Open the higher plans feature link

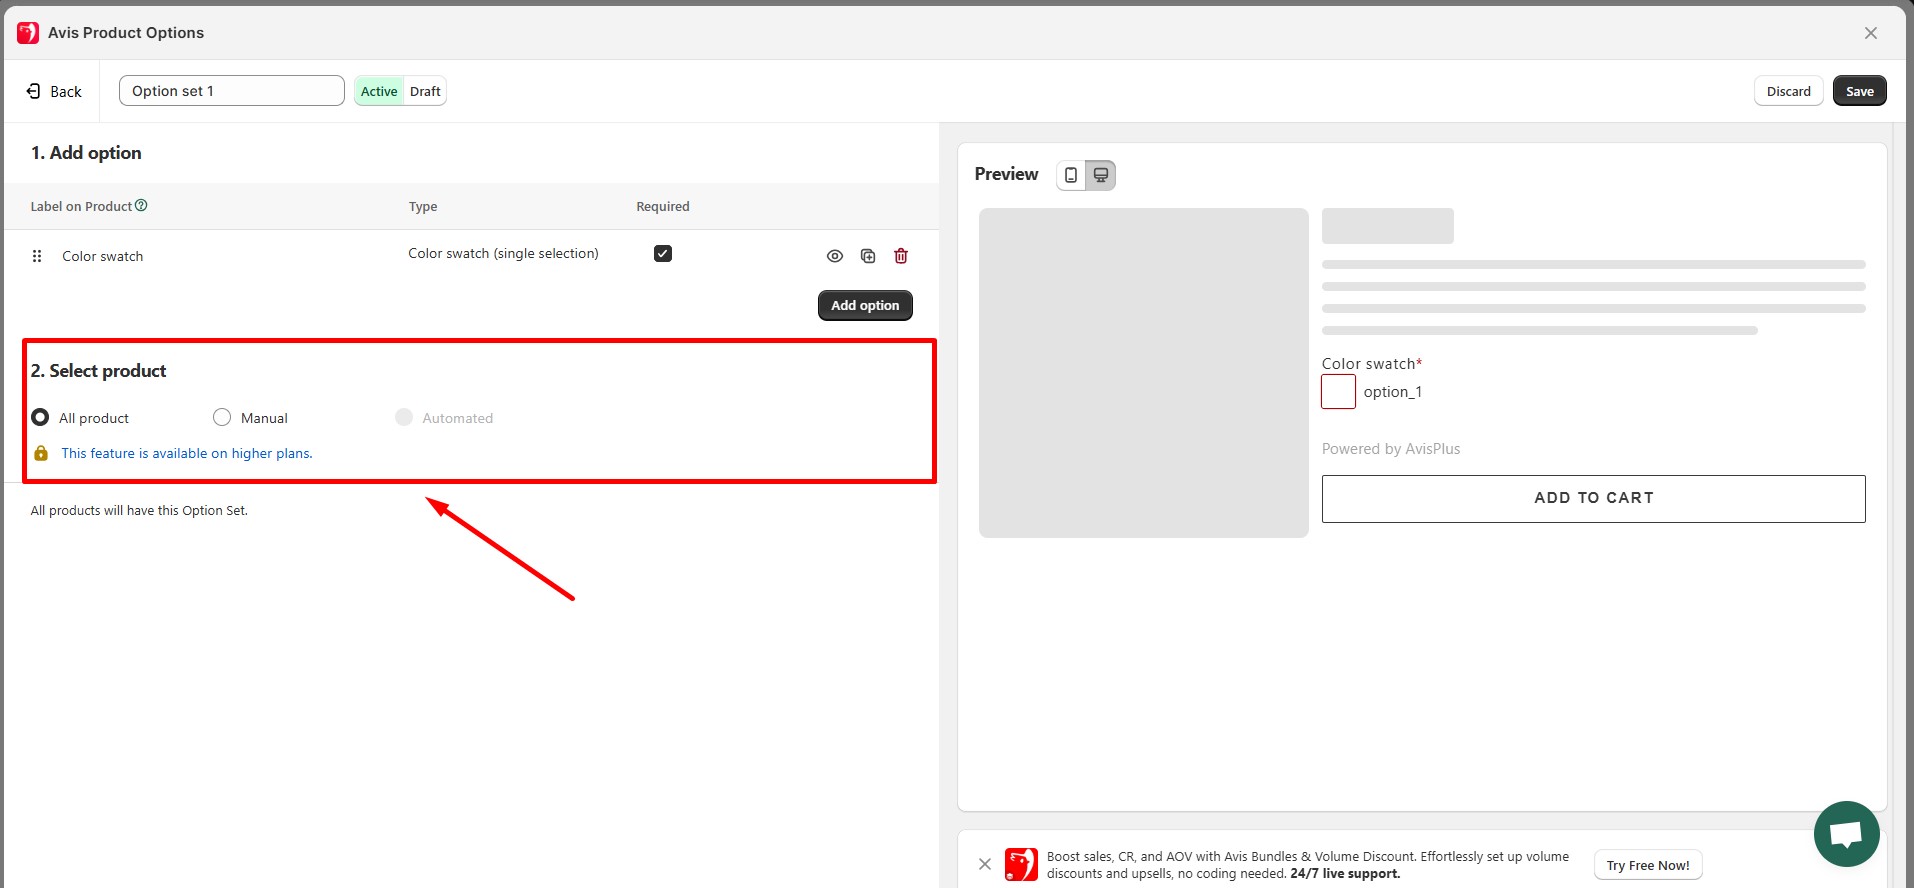pyautogui.click(x=187, y=453)
